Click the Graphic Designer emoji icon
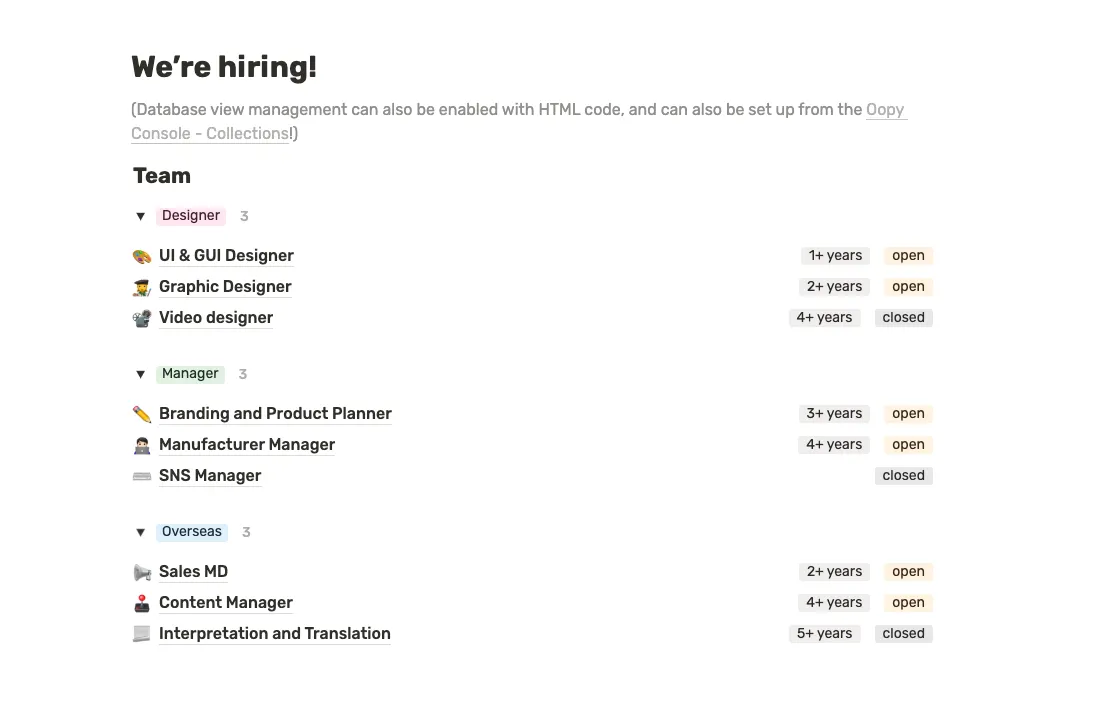Viewport: 1101px width, 705px height. [142, 287]
